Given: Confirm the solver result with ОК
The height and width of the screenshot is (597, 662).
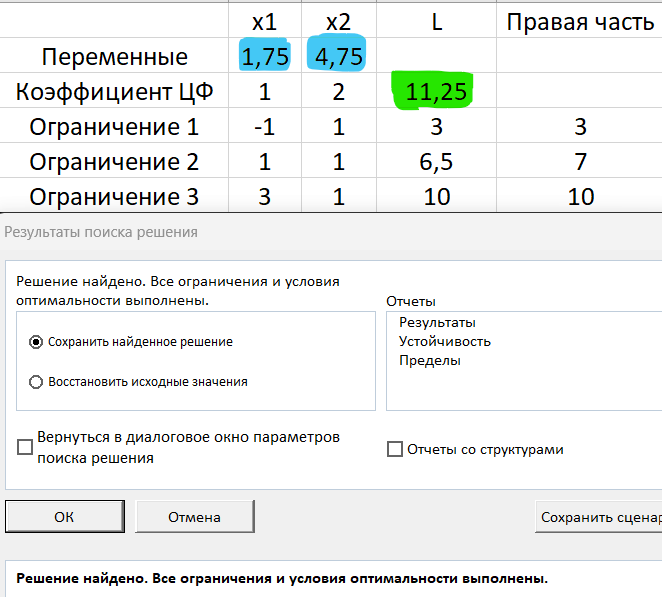Looking at the screenshot, I should point(65,517).
